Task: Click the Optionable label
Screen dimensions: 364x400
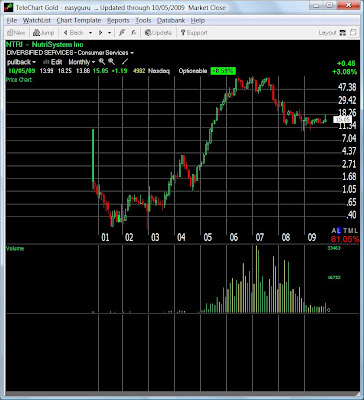Action: (193, 71)
